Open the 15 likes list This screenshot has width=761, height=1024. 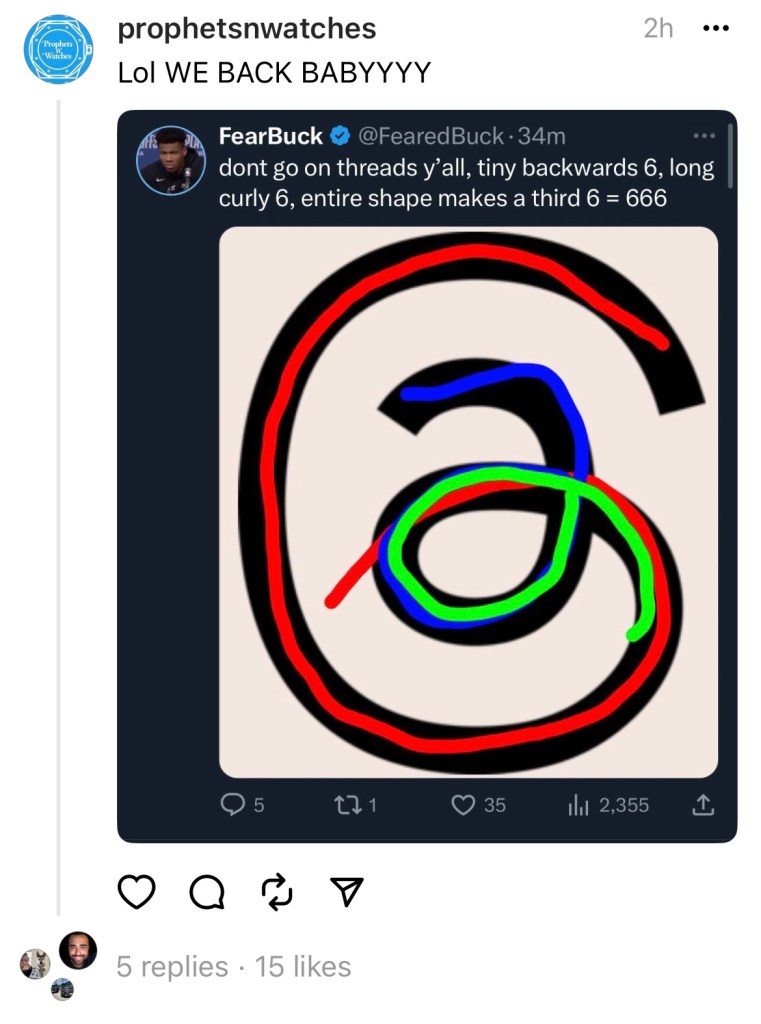click(303, 967)
